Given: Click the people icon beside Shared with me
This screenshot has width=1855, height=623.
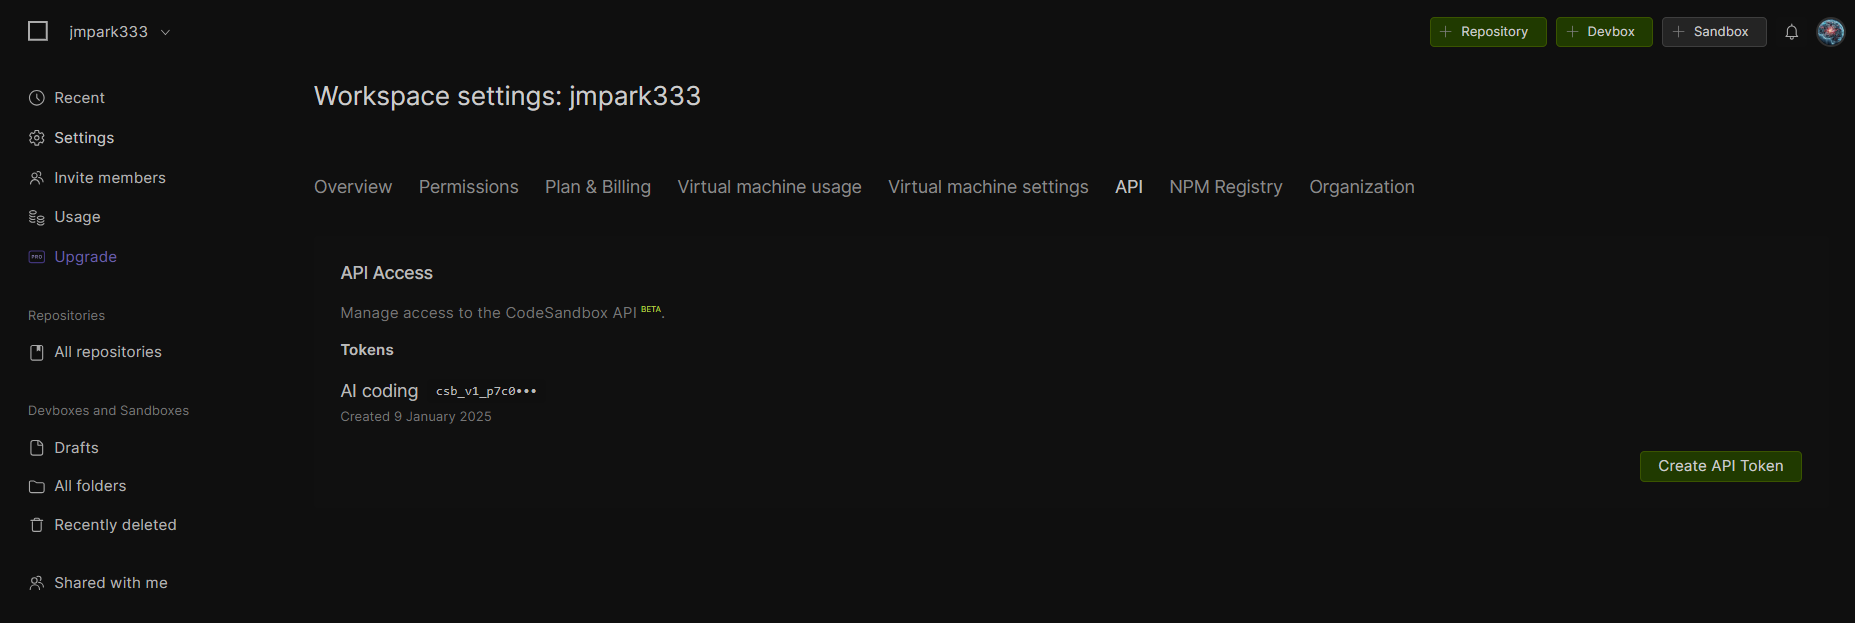Looking at the screenshot, I should tap(37, 583).
